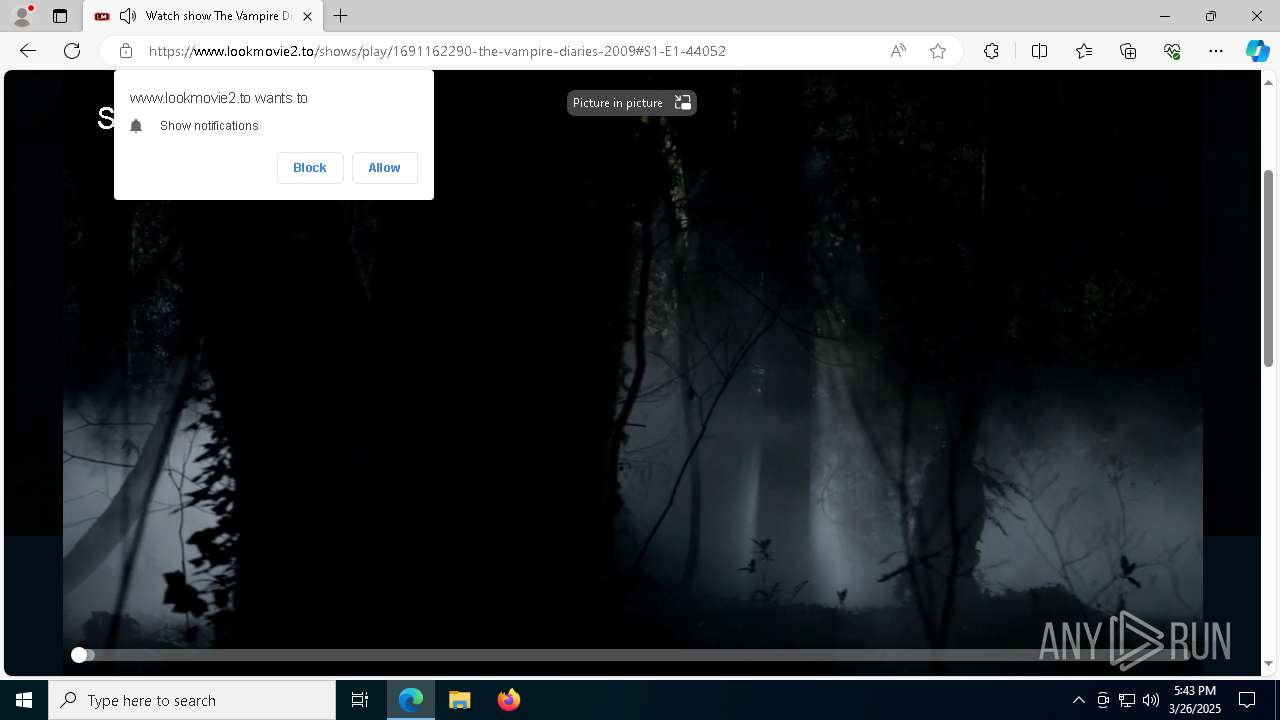Image resolution: width=1280 pixels, height=720 pixels.
Task: Open the Extensions puzzle icon
Action: pyautogui.click(x=991, y=51)
